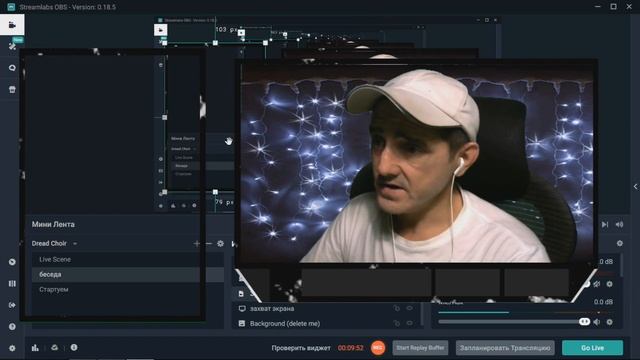Open the Layout editor sidebar icon
This screenshot has width=640, height=360.
click(x=12, y=283)
